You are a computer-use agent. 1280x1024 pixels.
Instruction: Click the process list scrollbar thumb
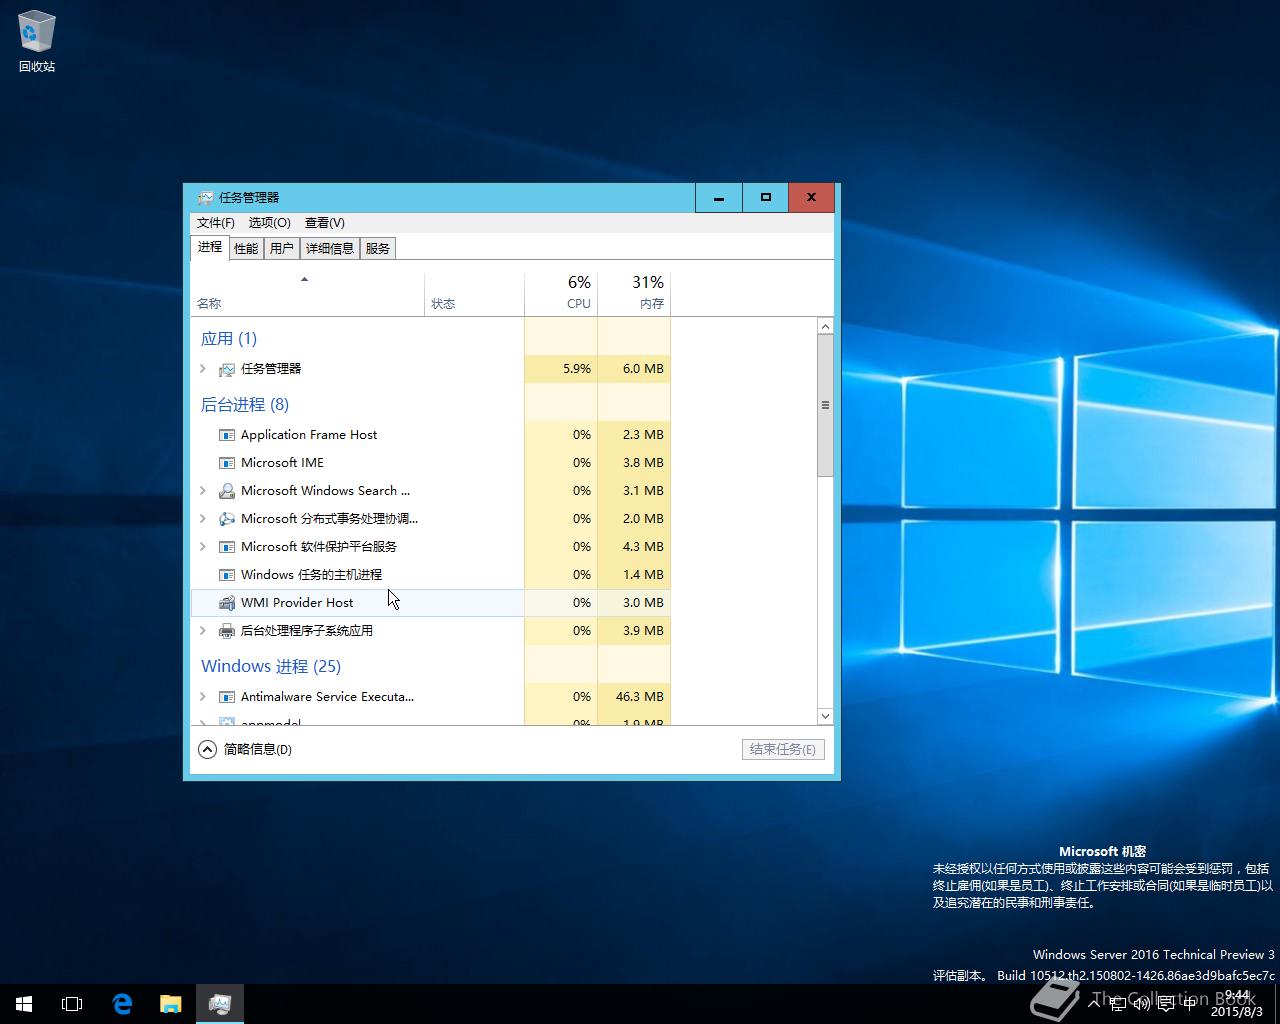(x=825, y=405)
